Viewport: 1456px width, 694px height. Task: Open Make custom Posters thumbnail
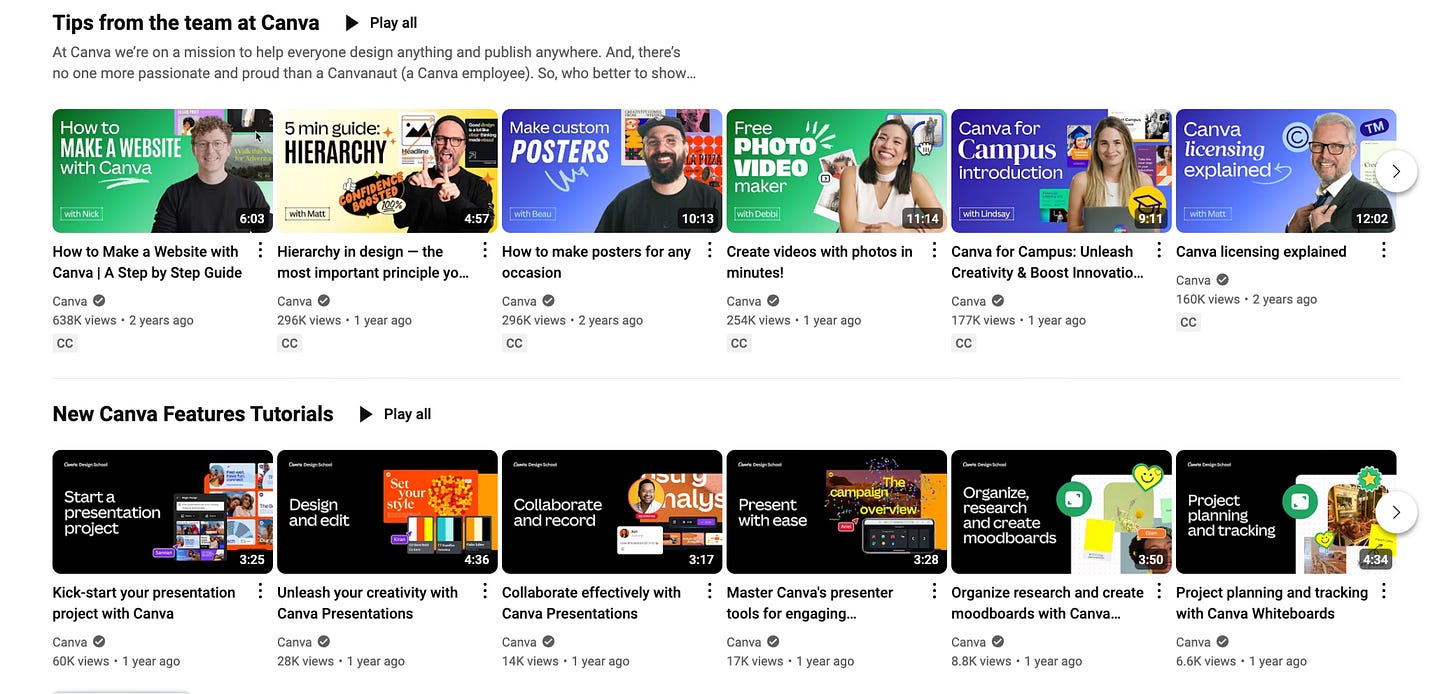[612, 171]
